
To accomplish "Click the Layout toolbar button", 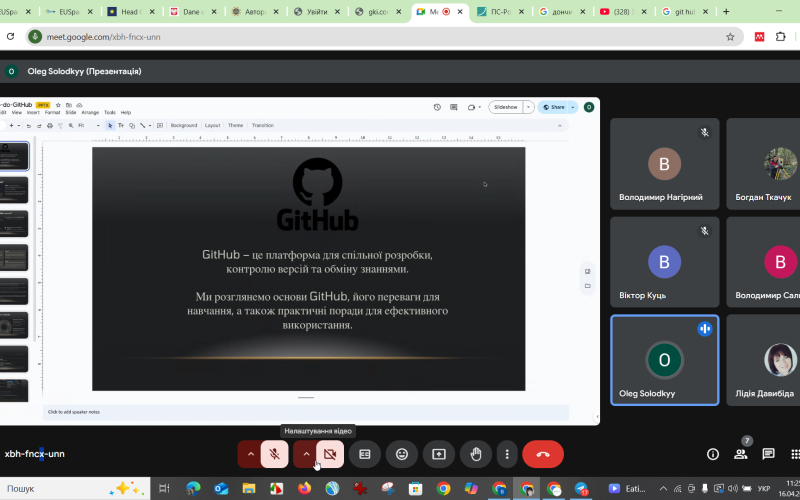I will click(x=212, y=126).
